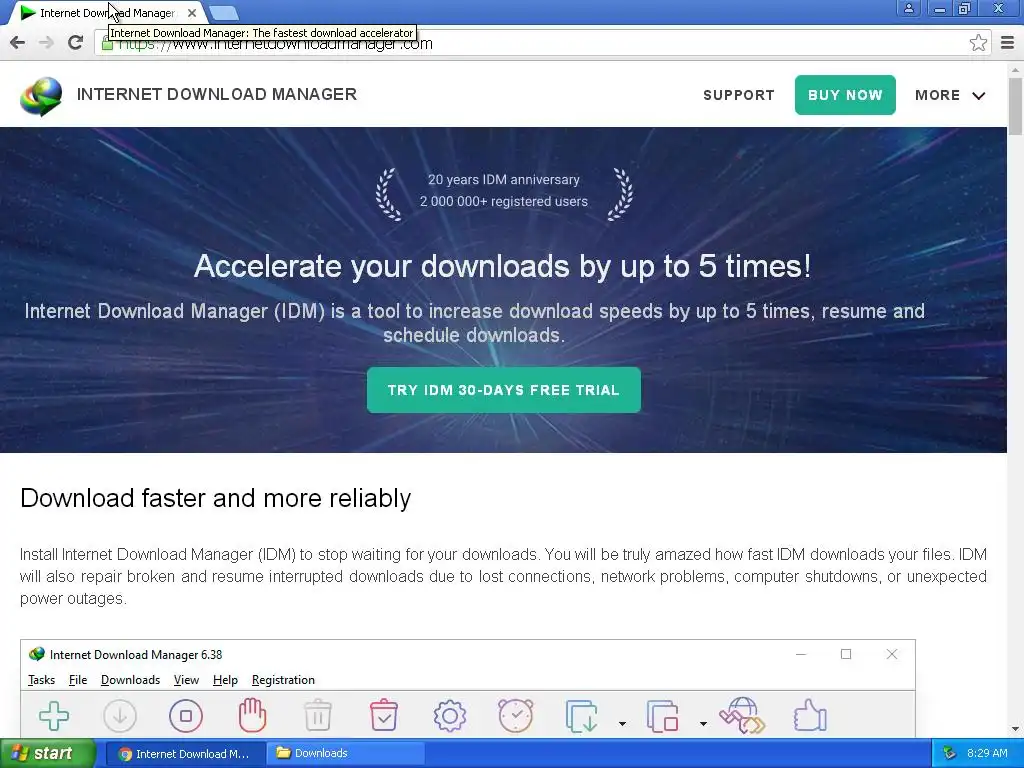Reload the page with refresh icon
The image size is (1024, 768).
75,43
